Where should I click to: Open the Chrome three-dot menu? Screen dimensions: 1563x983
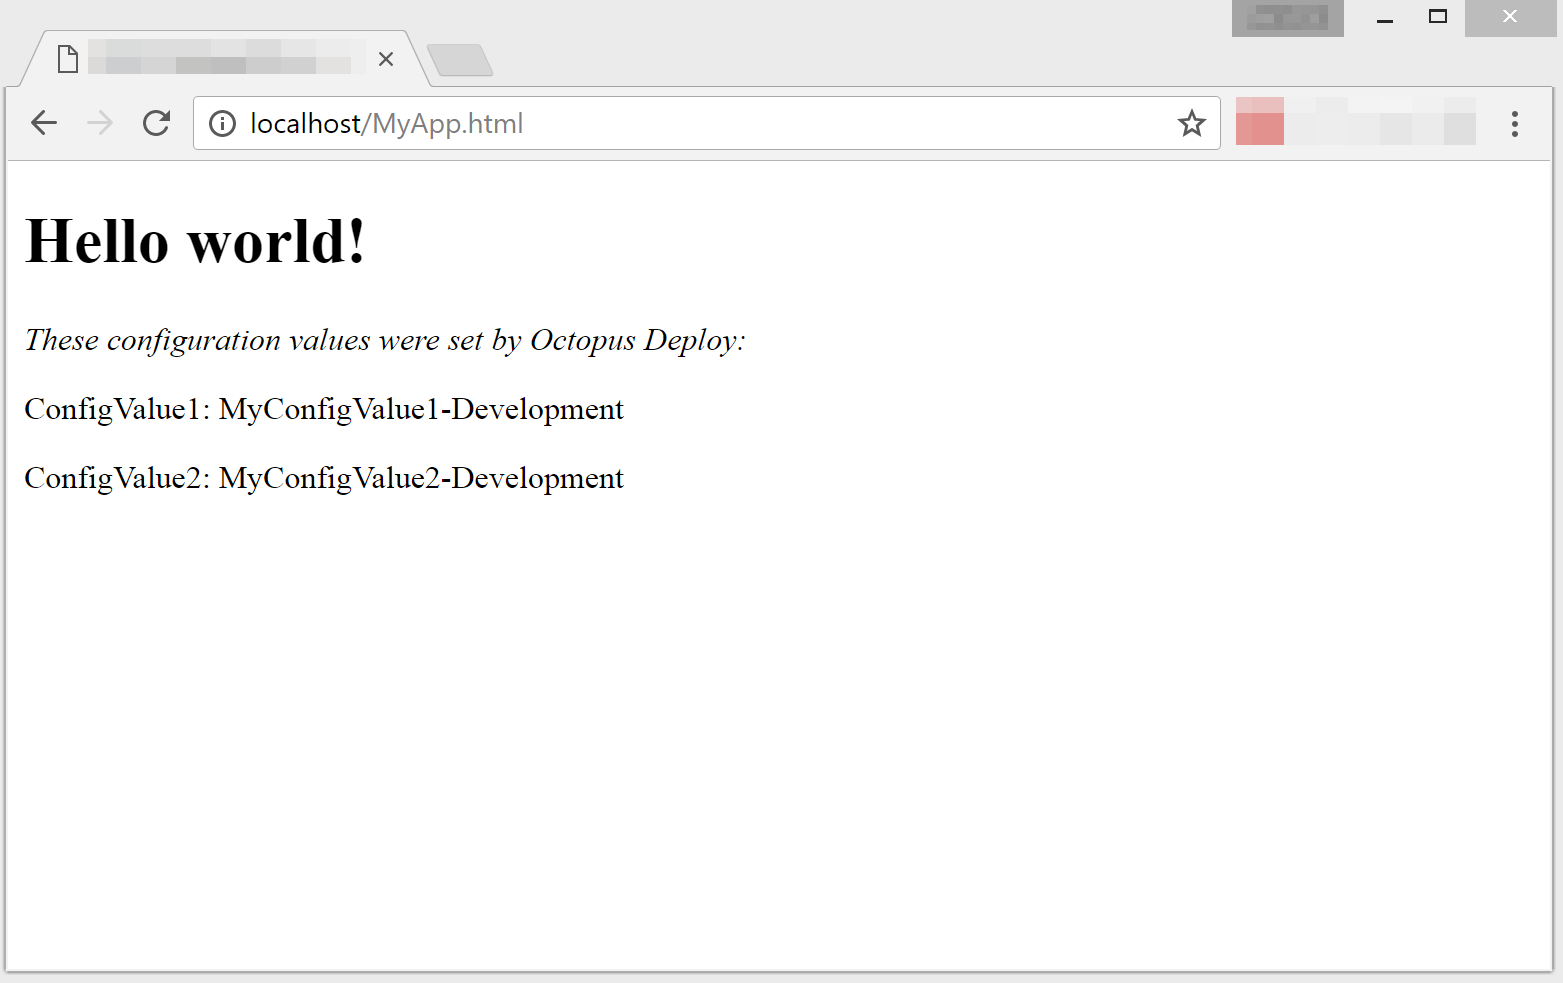pyautogui.click(x=1514, y=123)
